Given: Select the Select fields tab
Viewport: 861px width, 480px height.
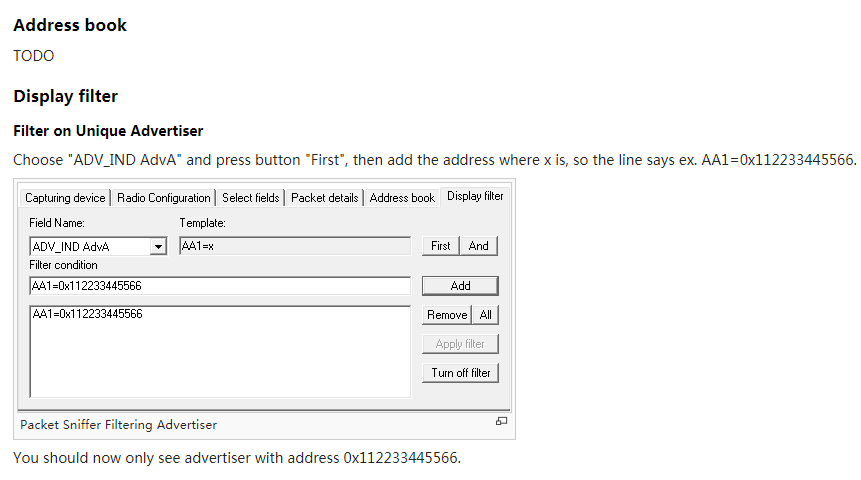Looking at the screenshot, I should point(251,198).
